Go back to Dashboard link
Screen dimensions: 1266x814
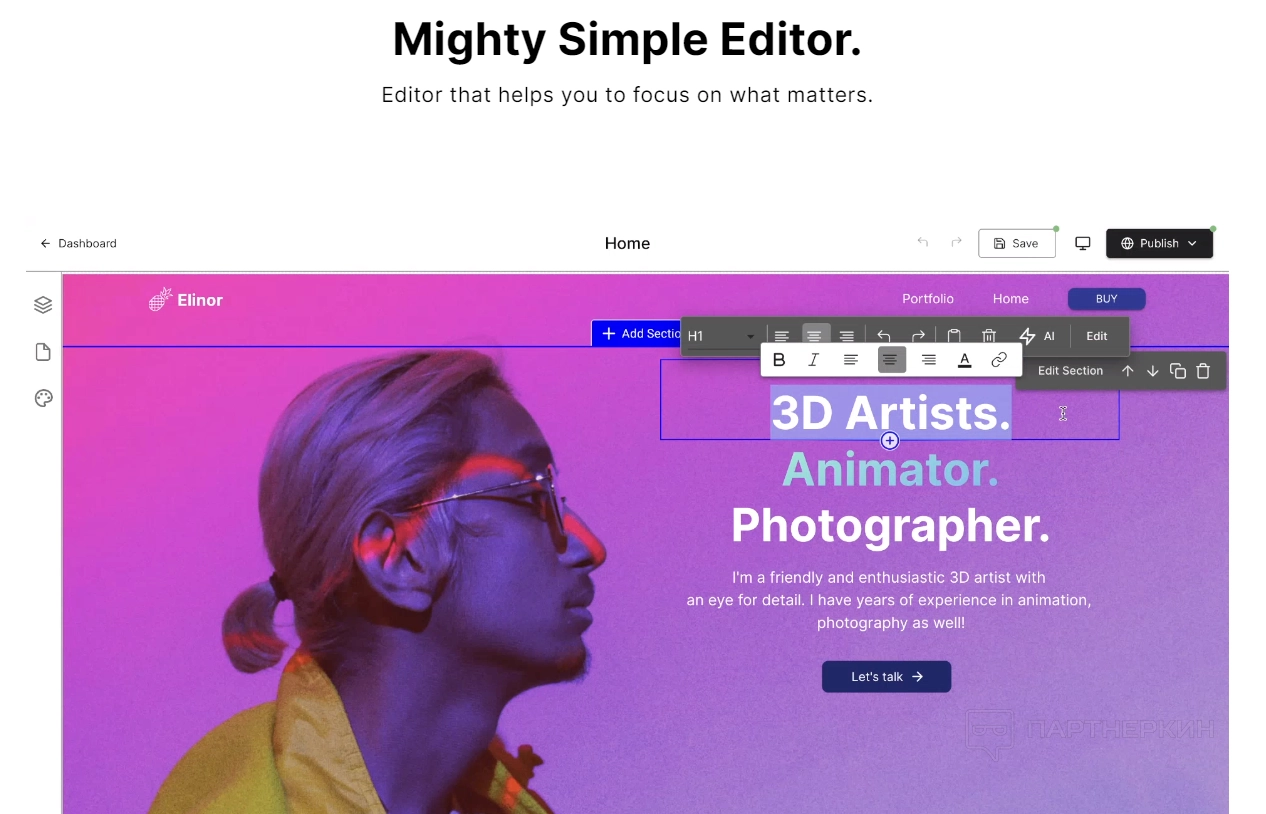tap(78, 243)
